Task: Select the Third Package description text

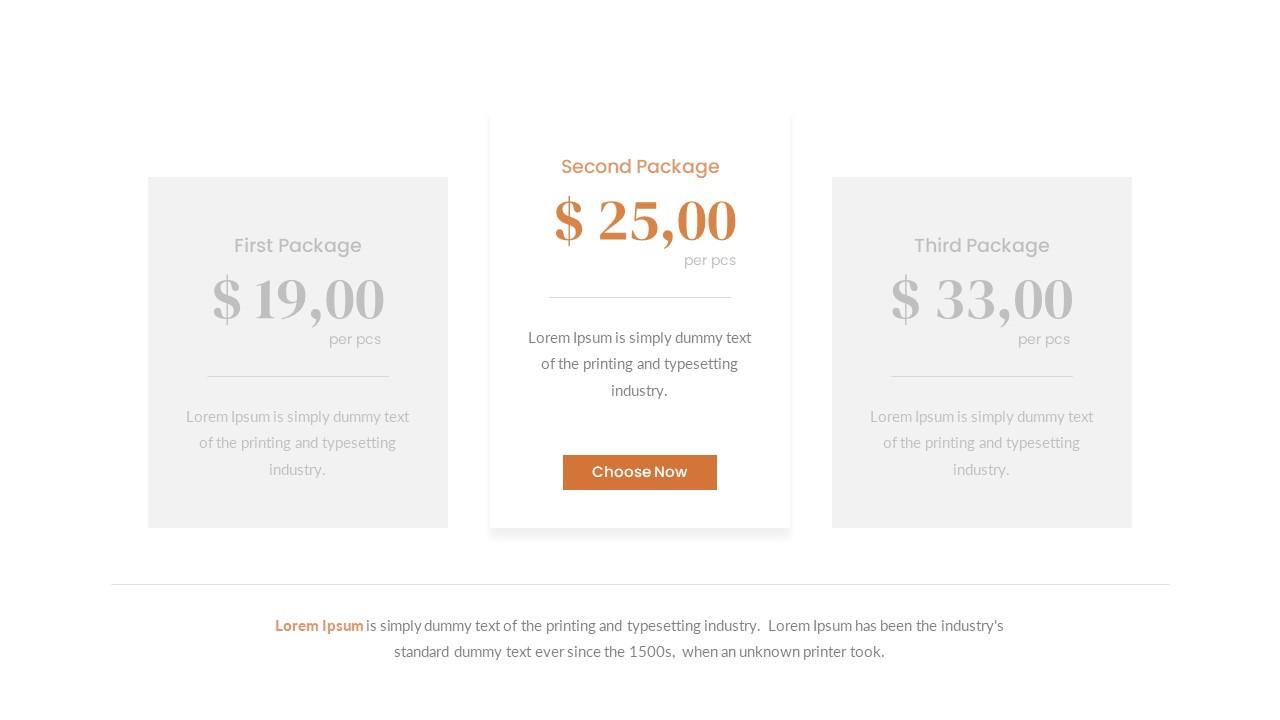Action: 982,443
